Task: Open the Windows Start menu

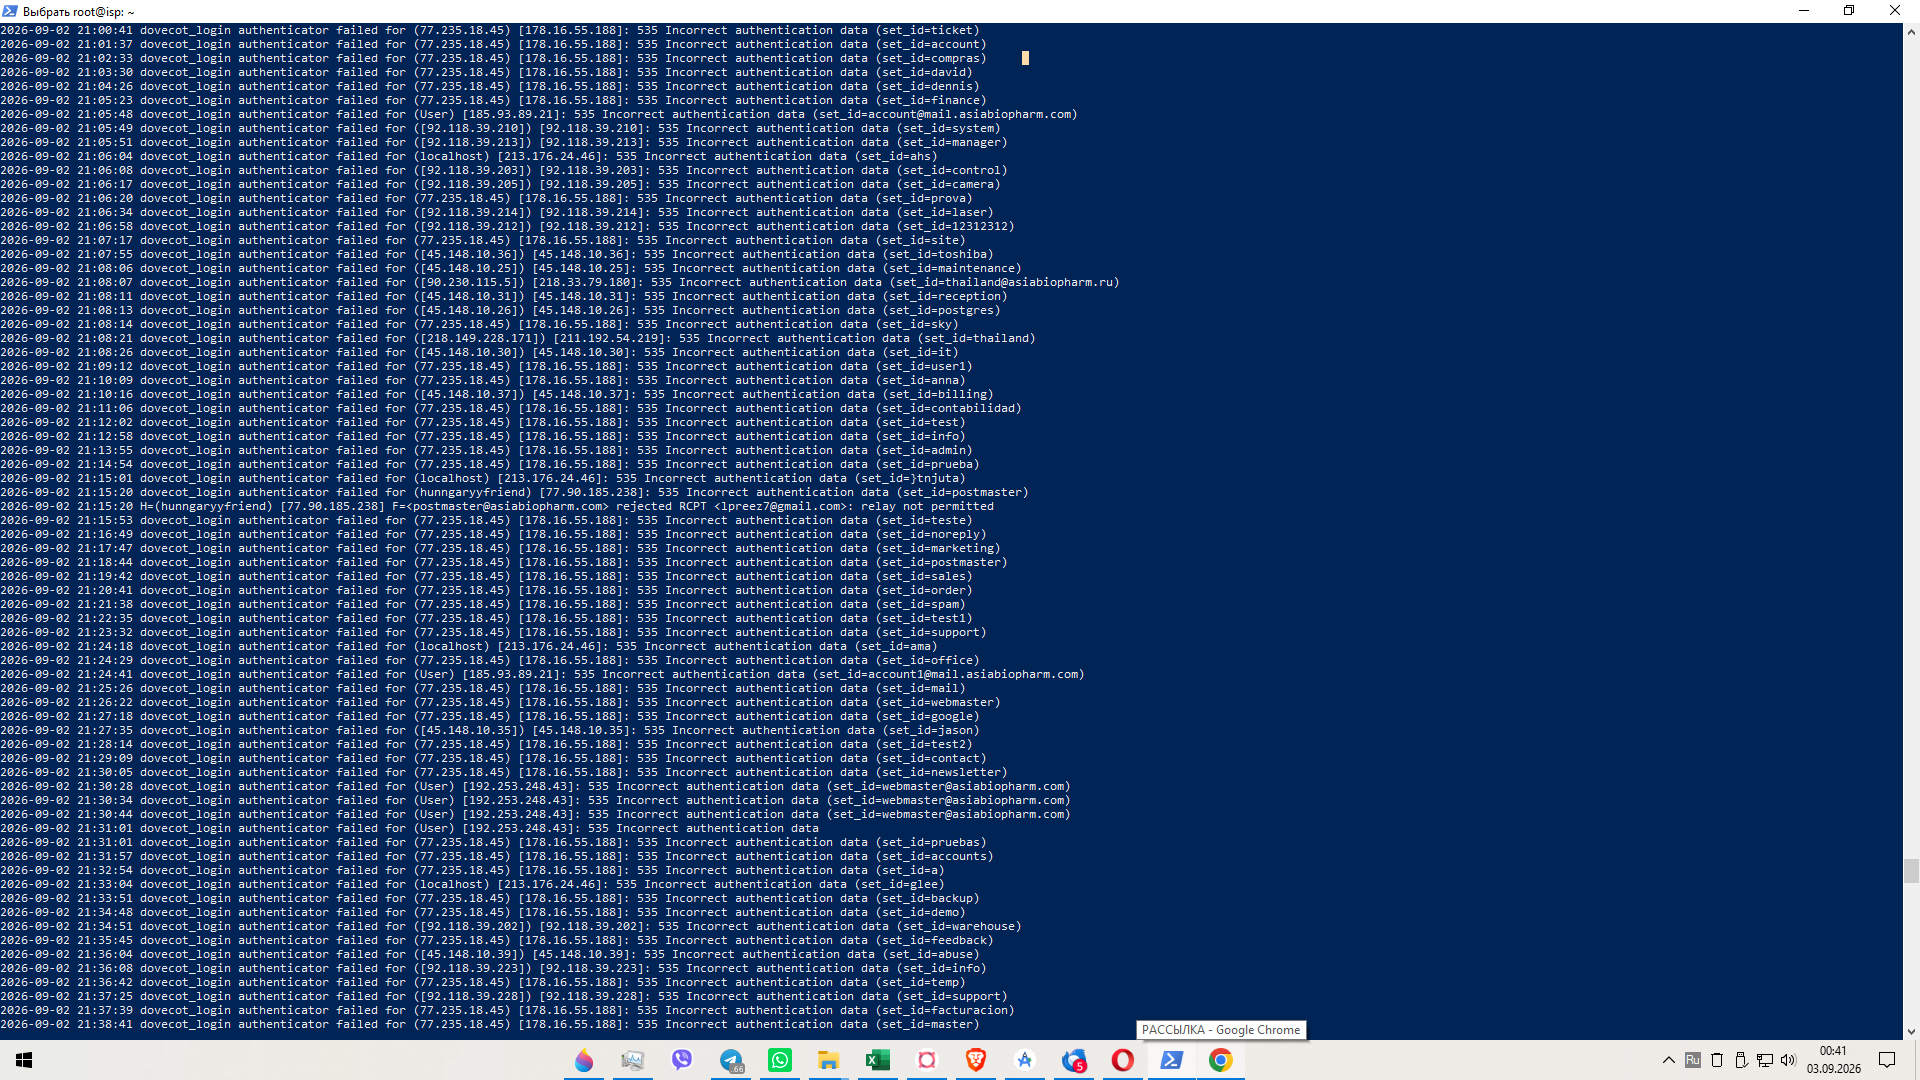Action: click(24, 1060)
